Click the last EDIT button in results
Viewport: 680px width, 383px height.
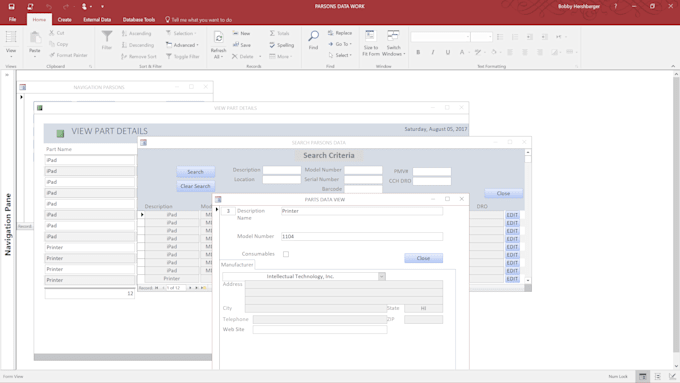pos(512,279)
